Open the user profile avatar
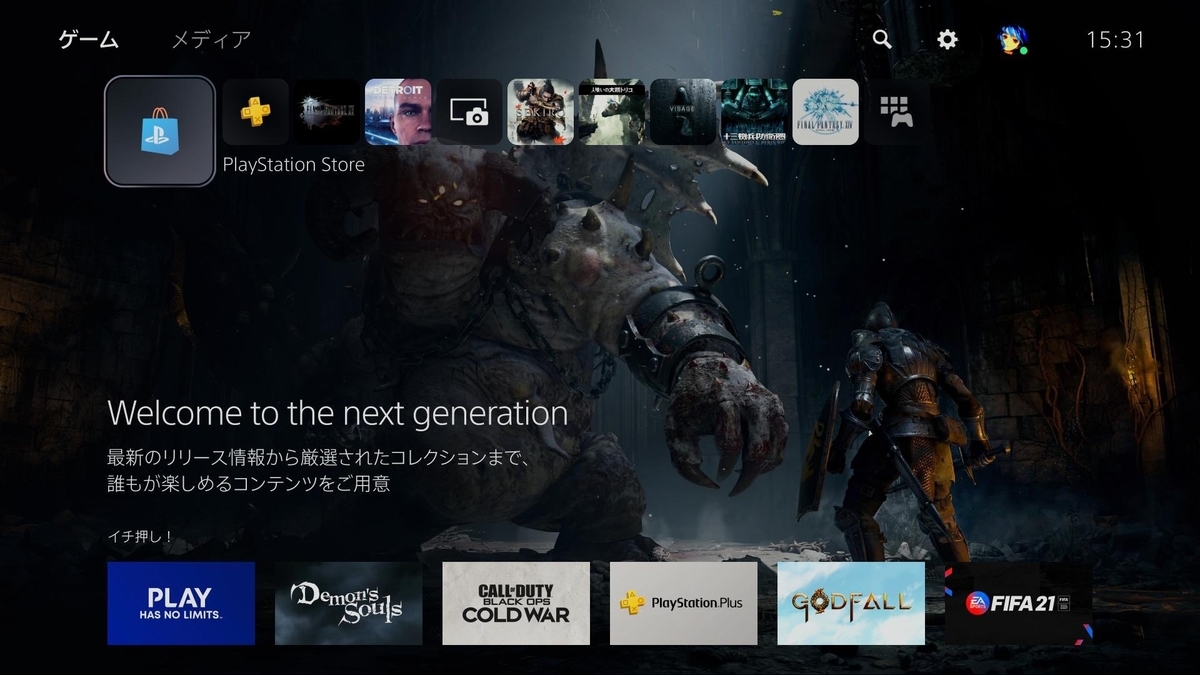 1012,39
